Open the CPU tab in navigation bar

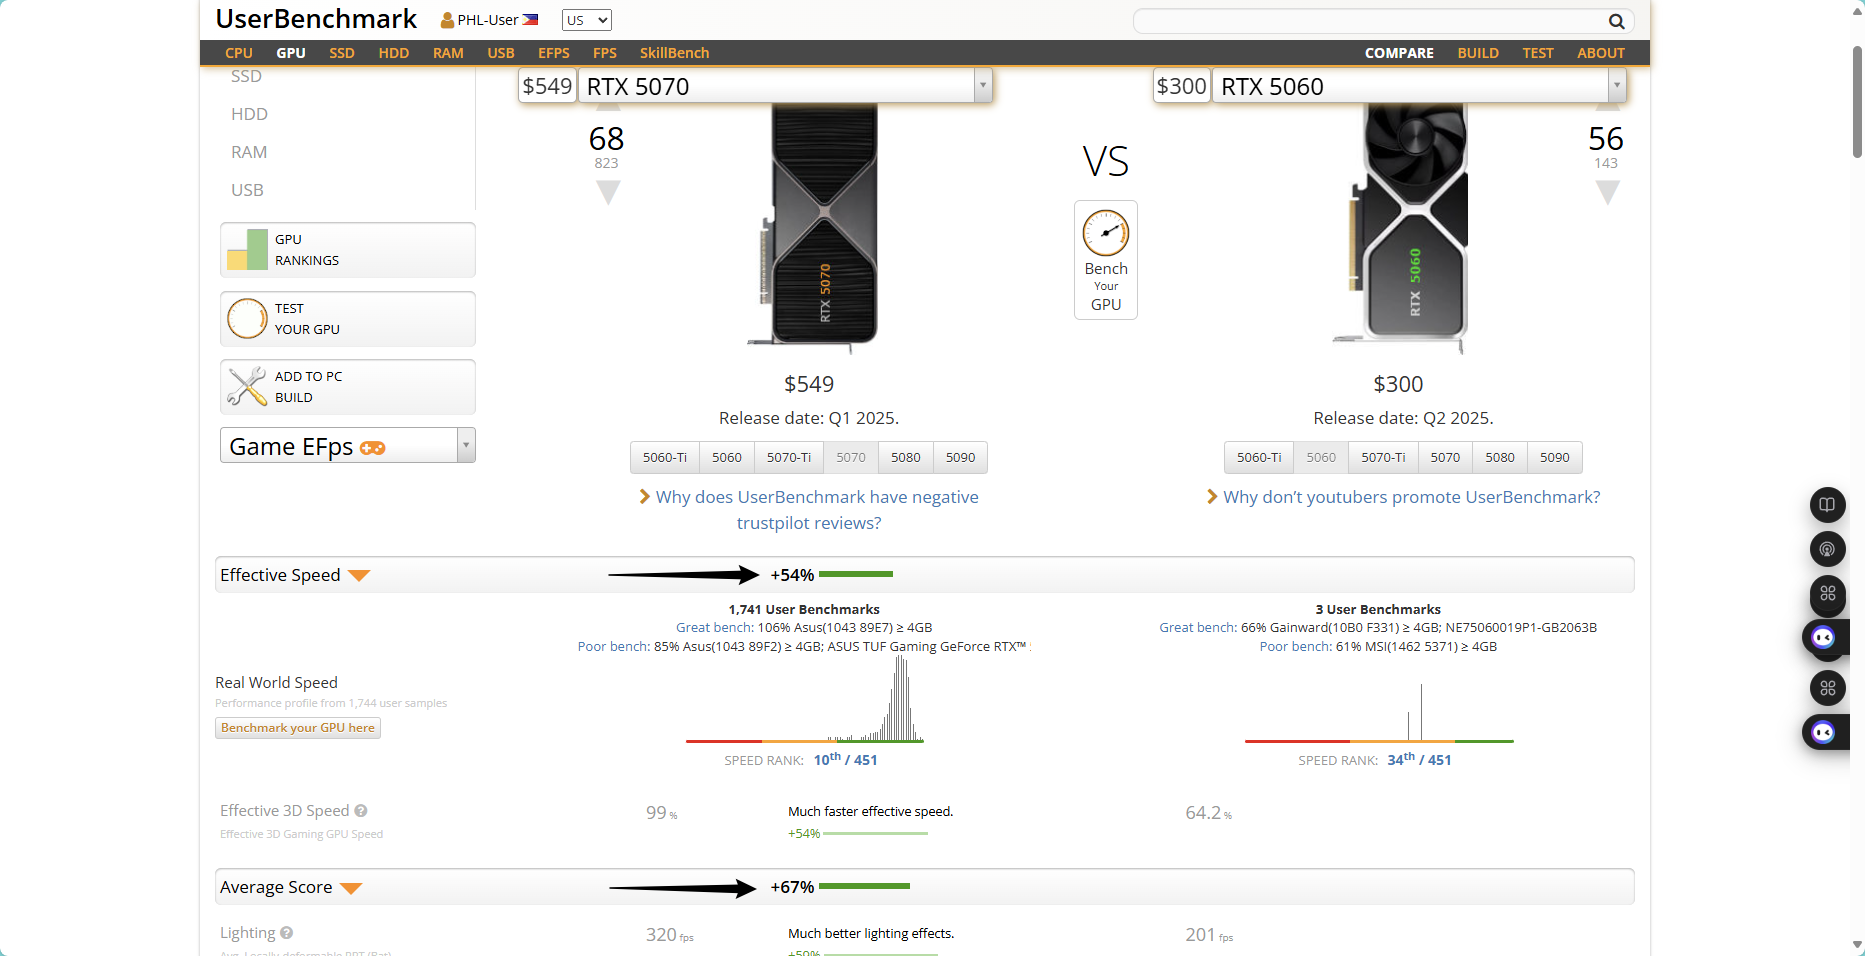pos(239,53)
